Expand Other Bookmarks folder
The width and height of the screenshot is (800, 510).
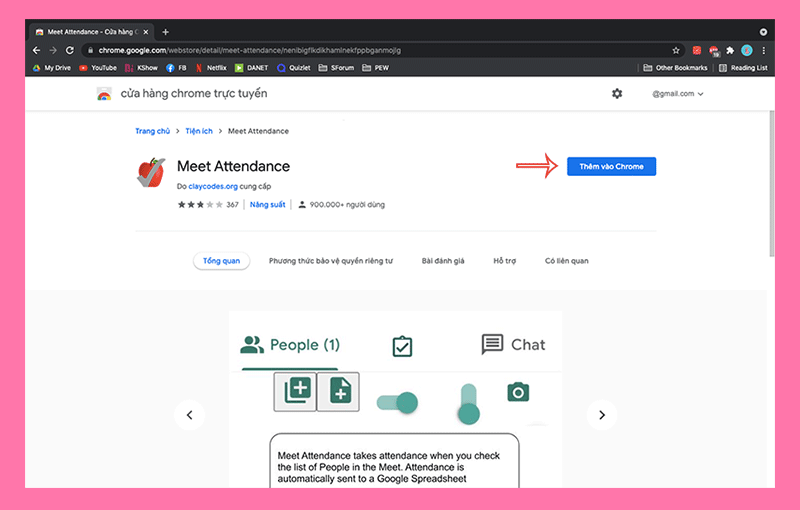tap(676, 68)
